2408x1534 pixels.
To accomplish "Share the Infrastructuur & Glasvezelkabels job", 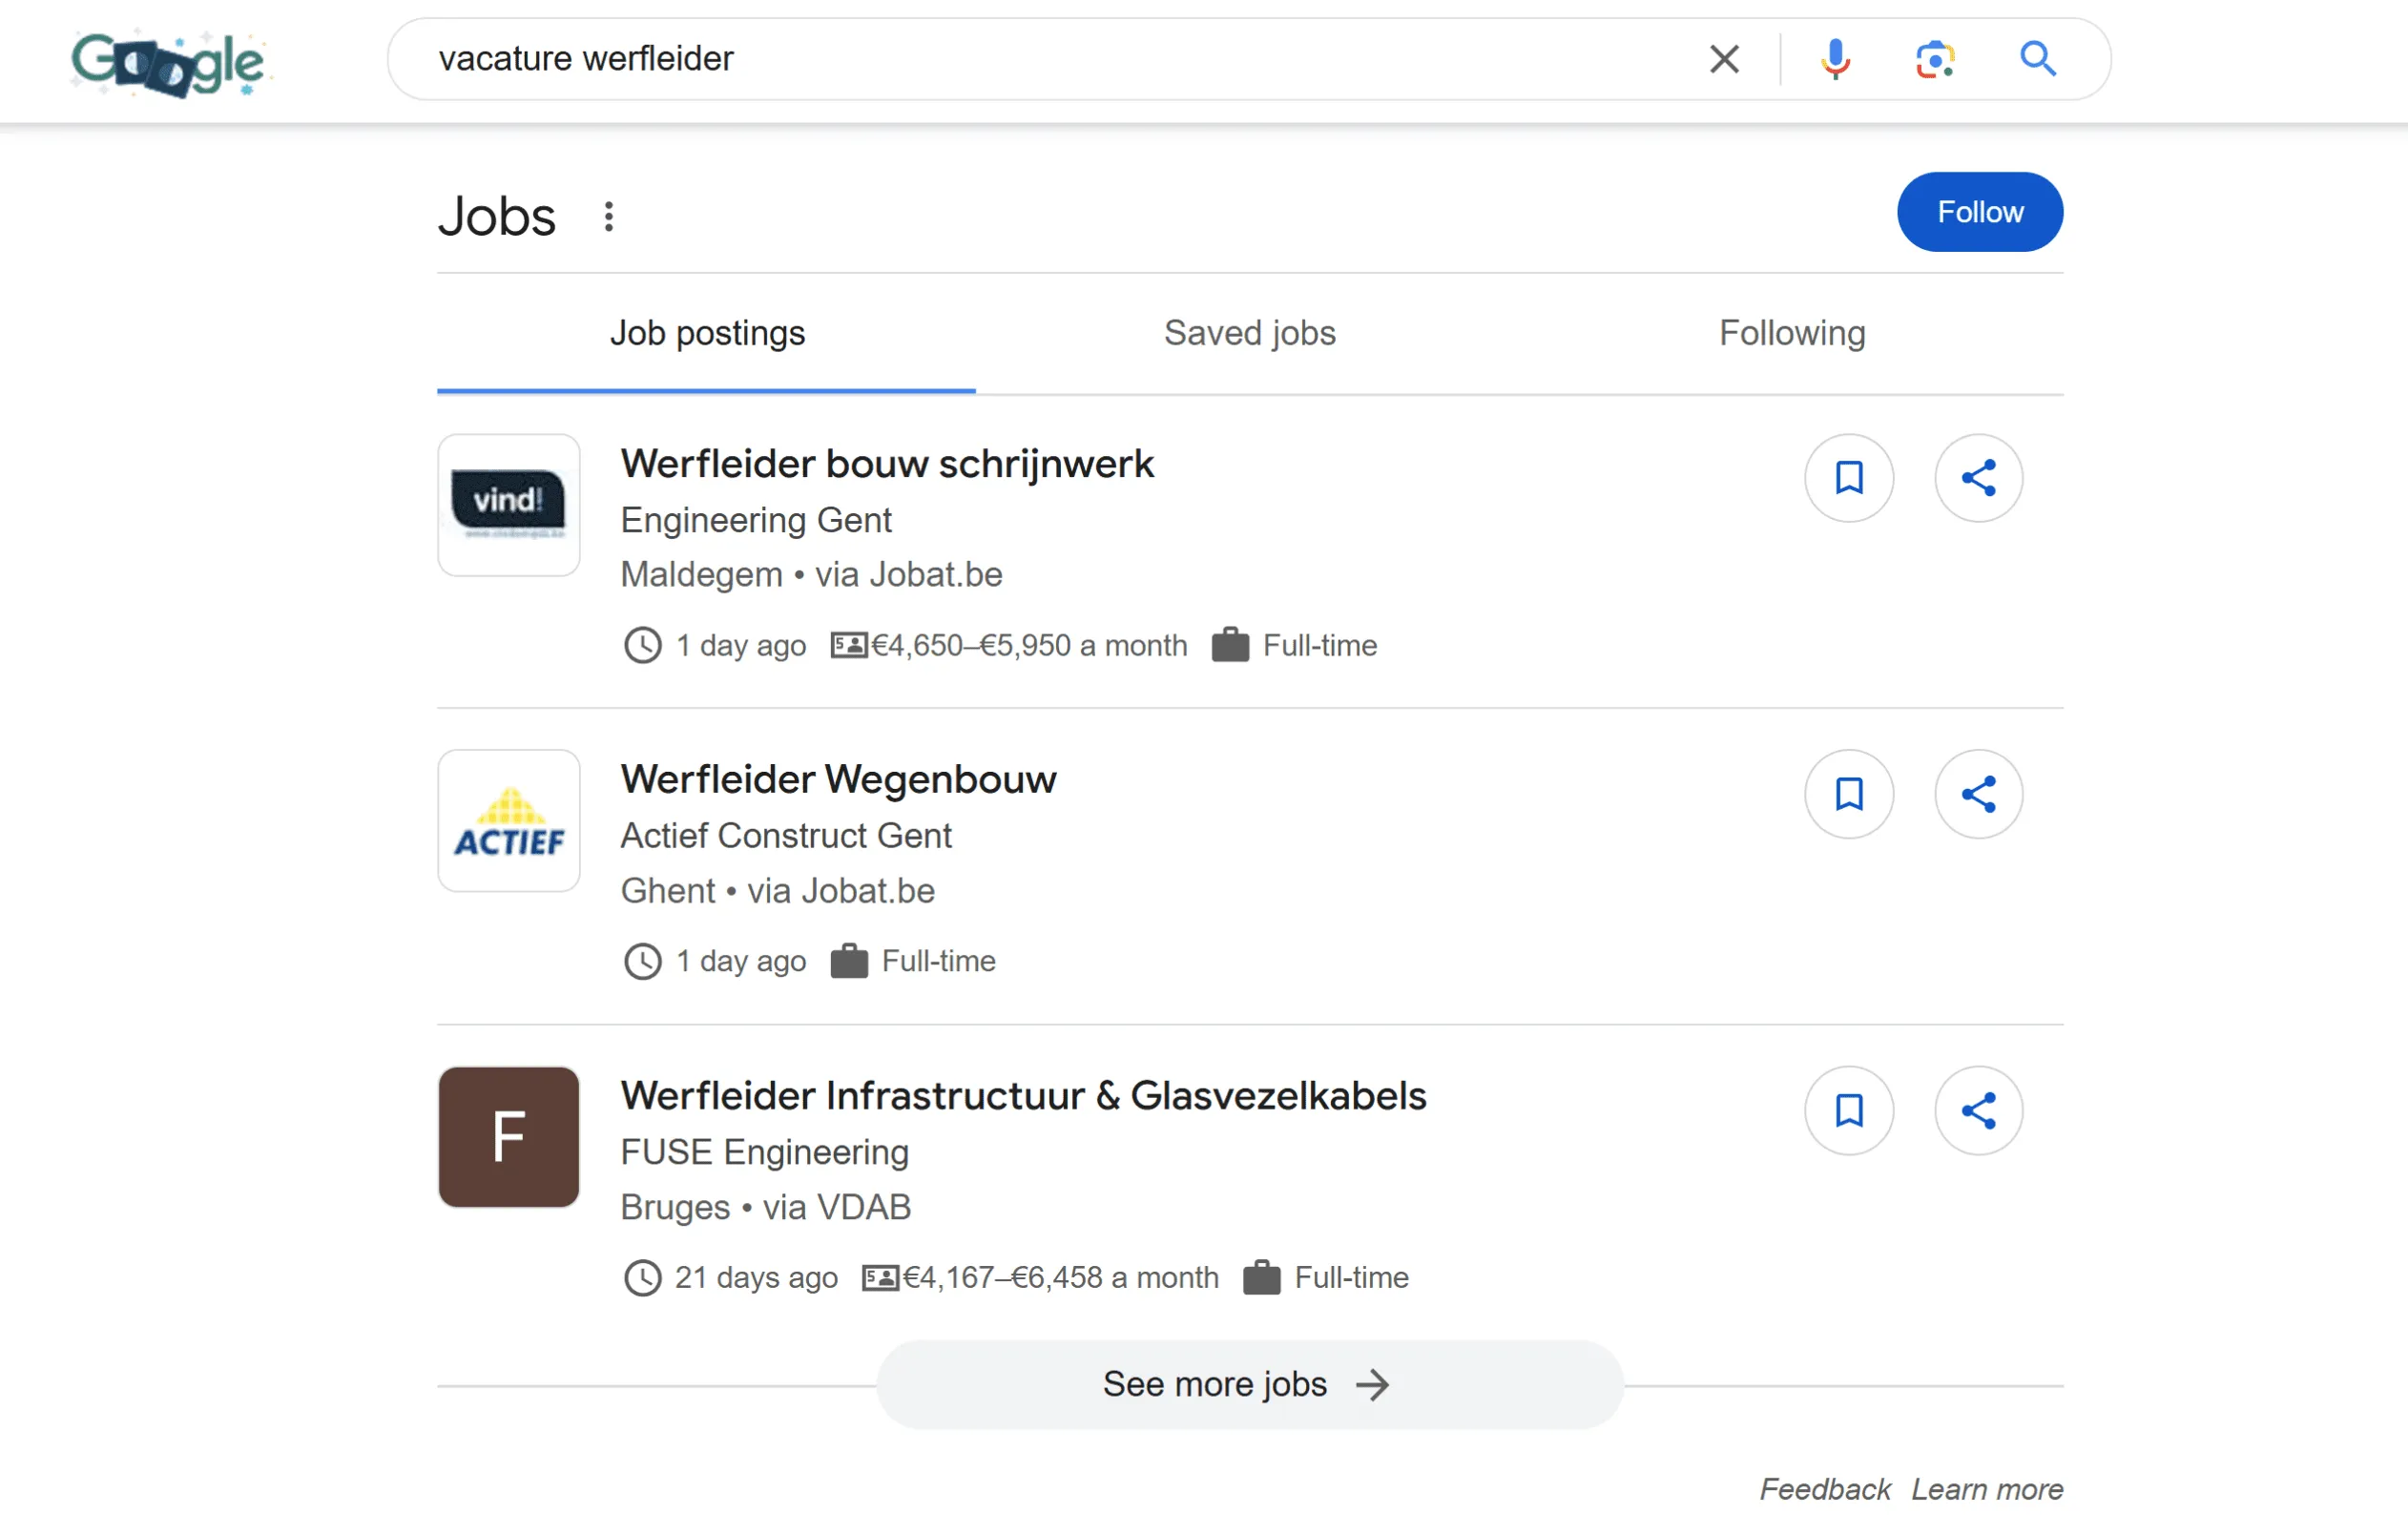I will tap(1978, 1110).
